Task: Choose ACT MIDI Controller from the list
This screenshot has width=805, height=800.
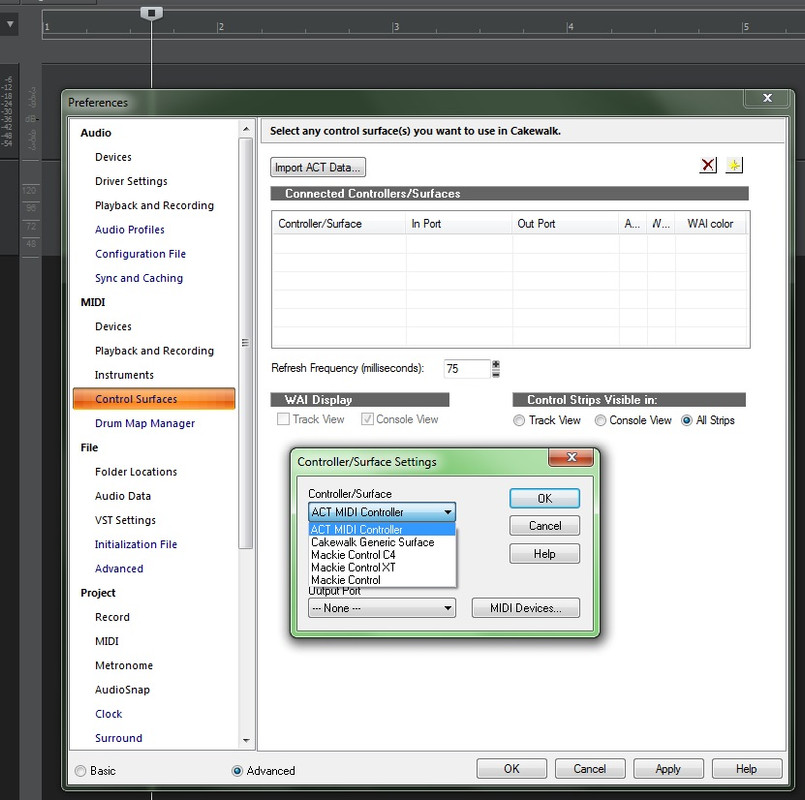Action: click(382, 529)
